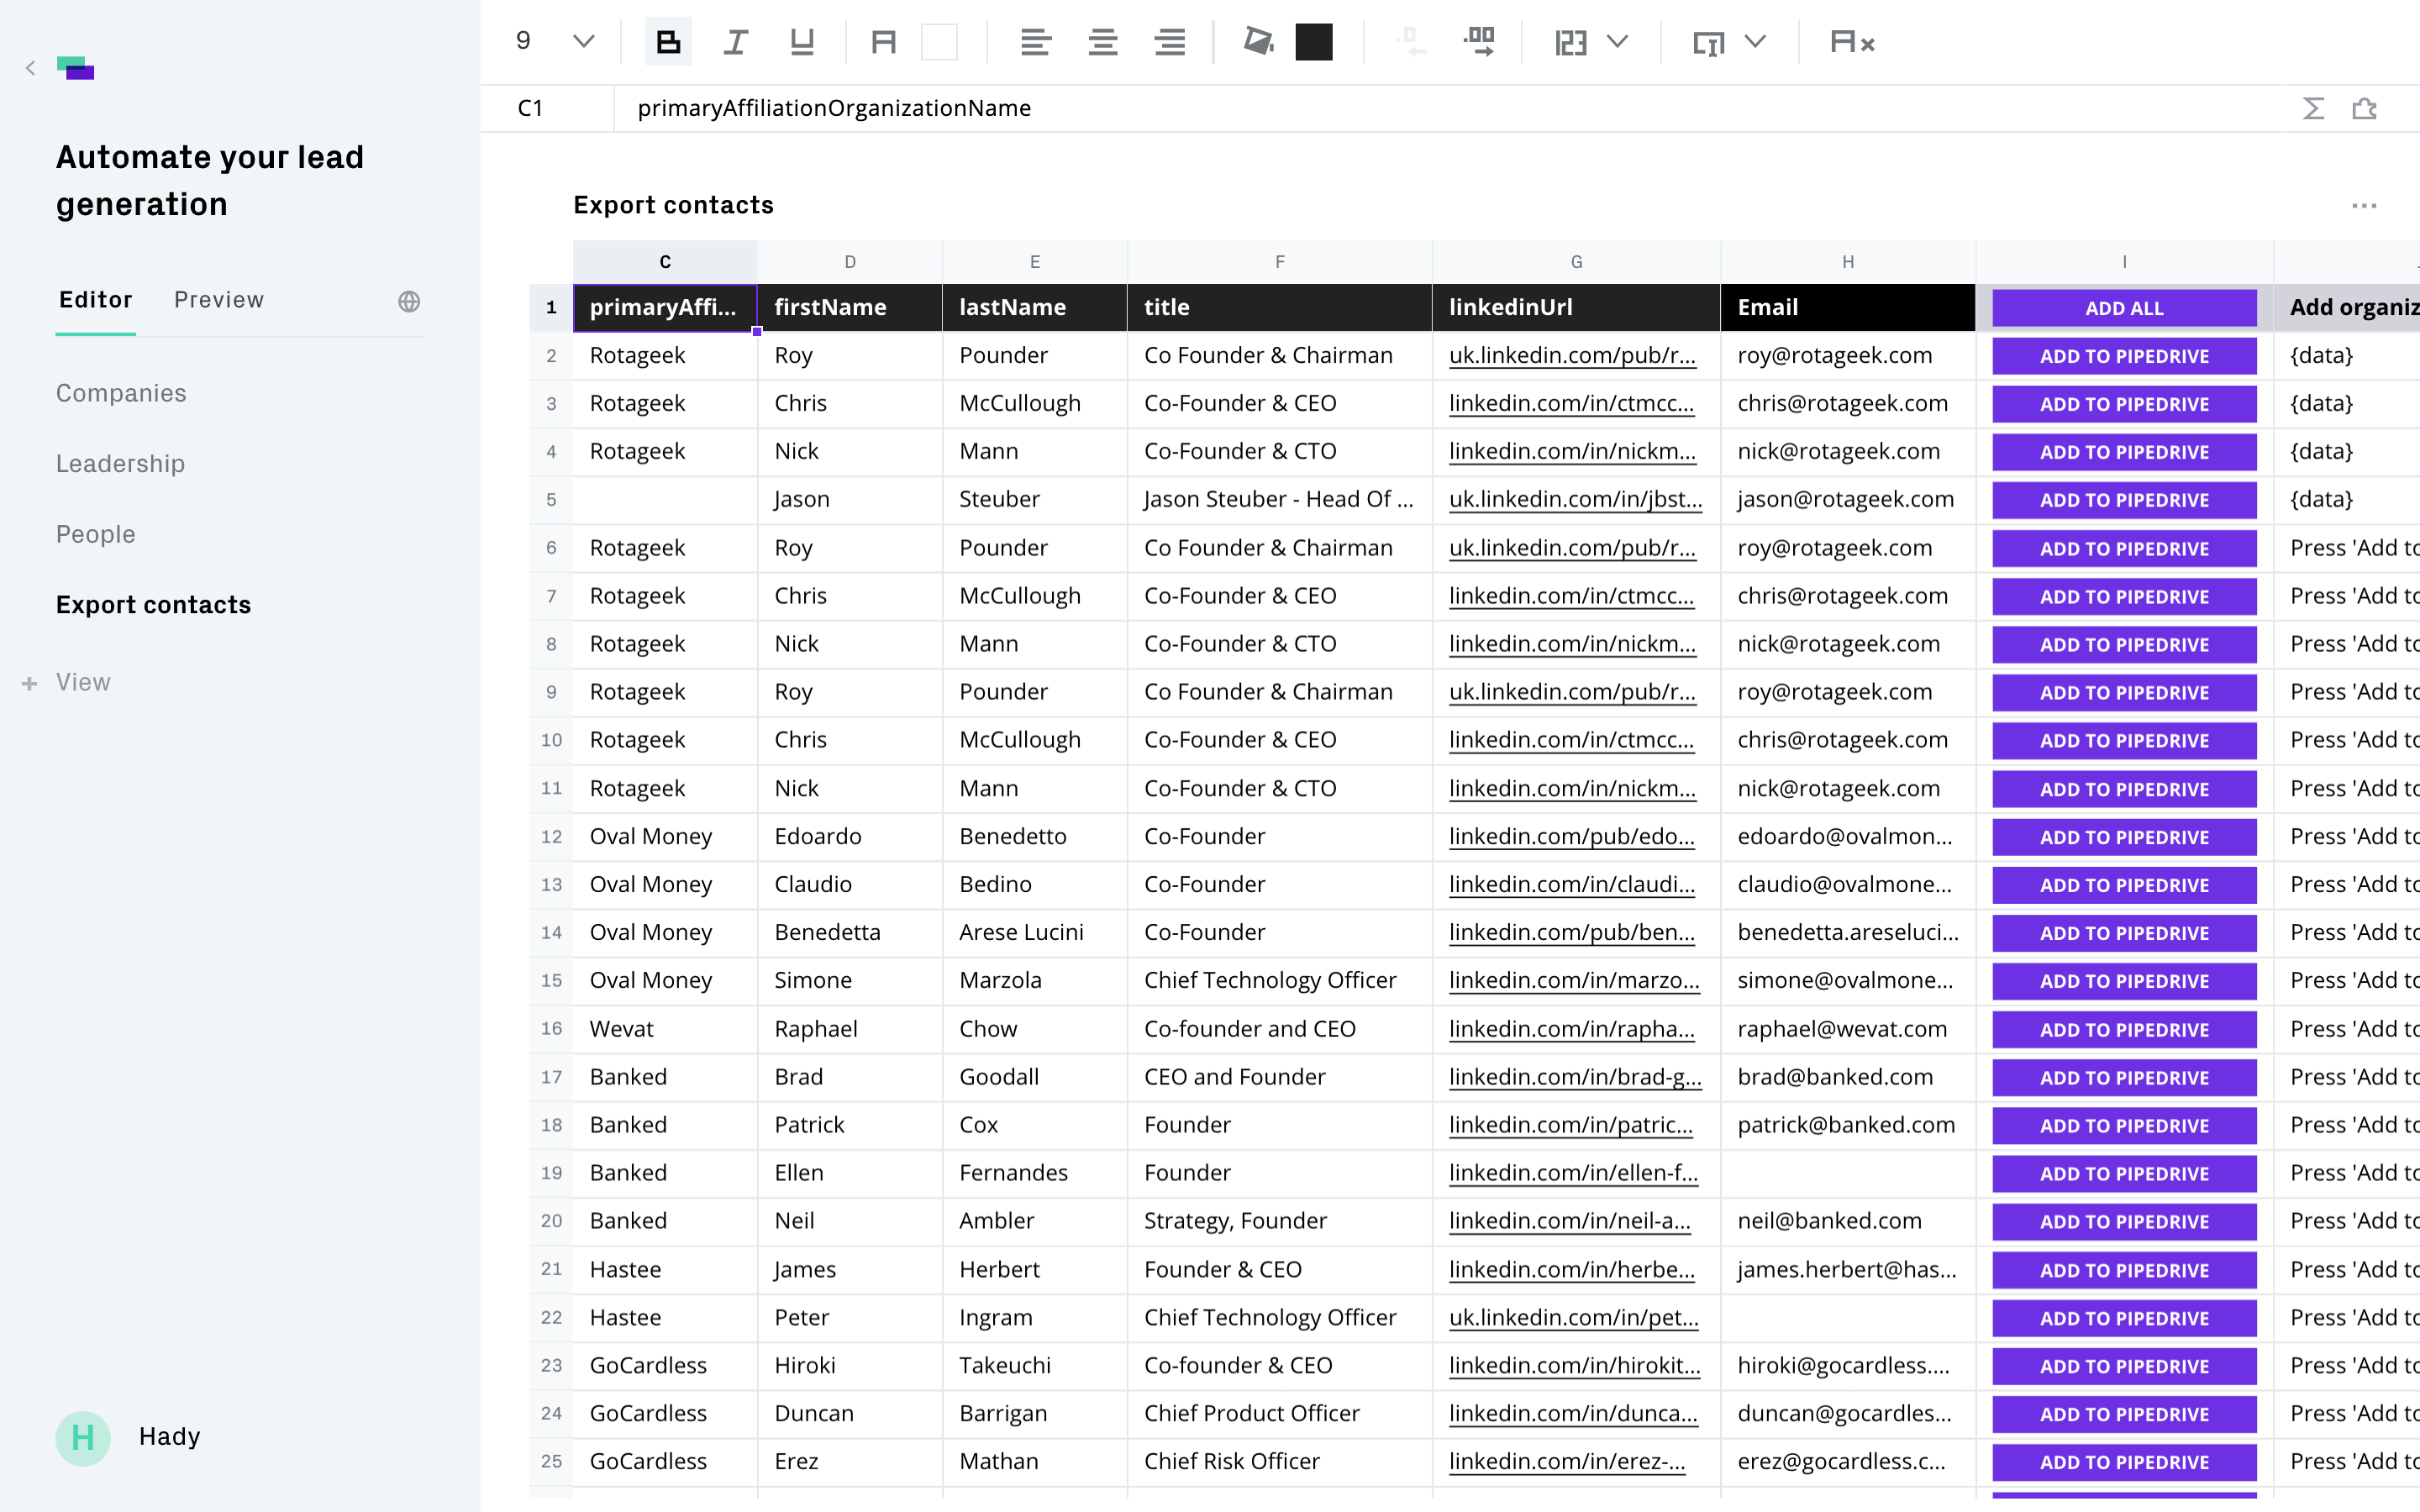Screen dimensions: 2420x1512
Task: Click the globe publish icon
Action: click(409, 301)
